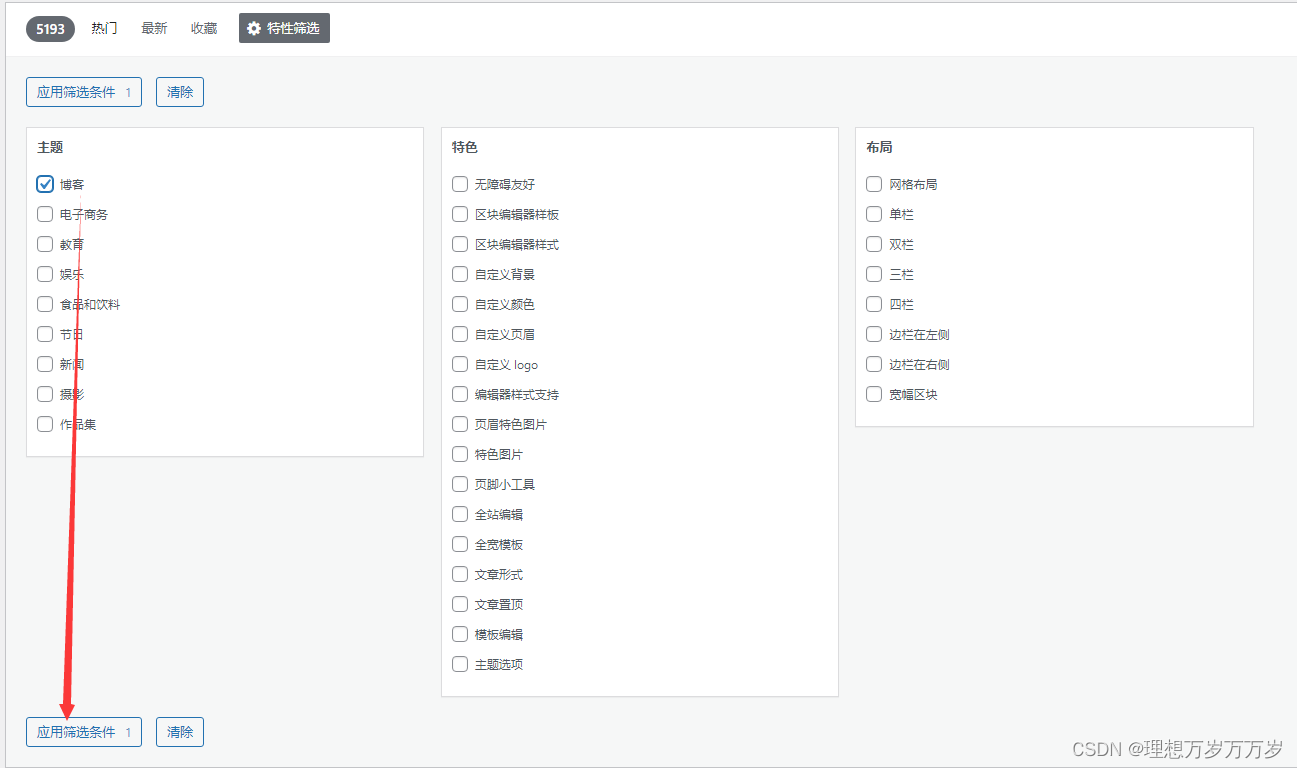The image size is (1297, 768).
Task: Check the 教育 checkbox
Action: [x=45, y=244]
